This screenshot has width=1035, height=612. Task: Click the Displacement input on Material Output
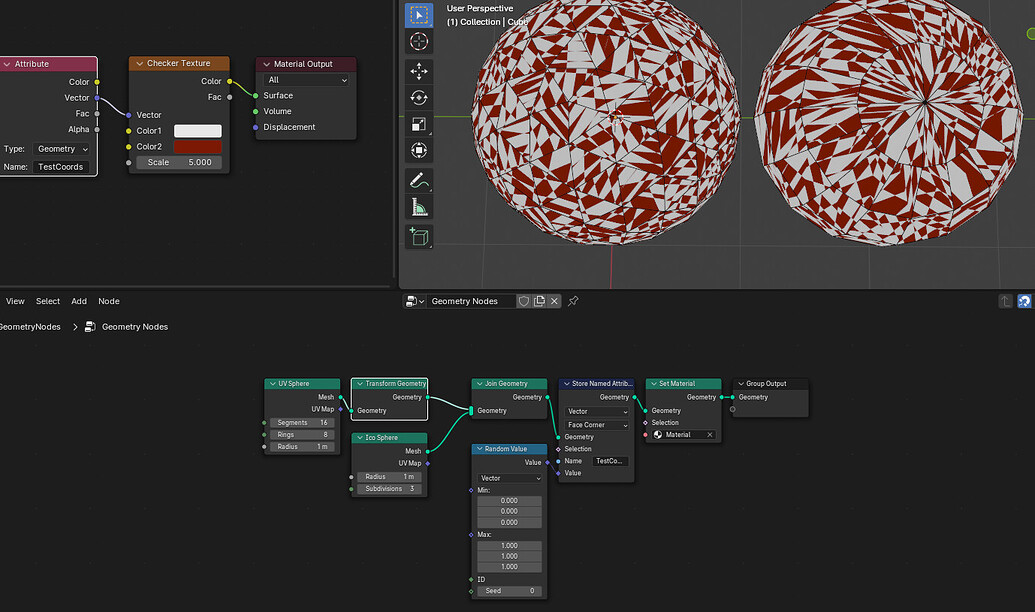(x=255, y=127)
